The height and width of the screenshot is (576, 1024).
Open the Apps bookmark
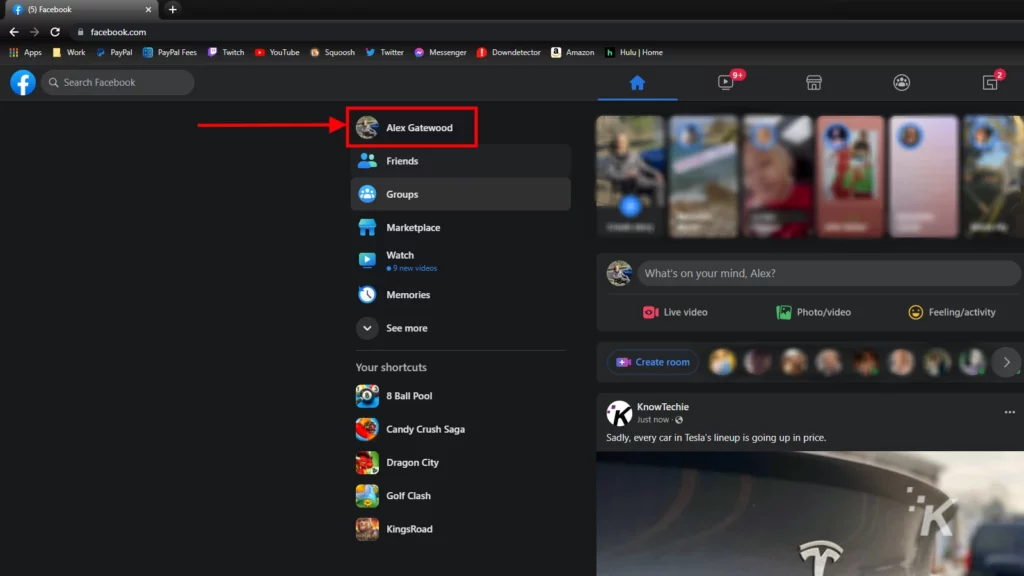point(25,52)
